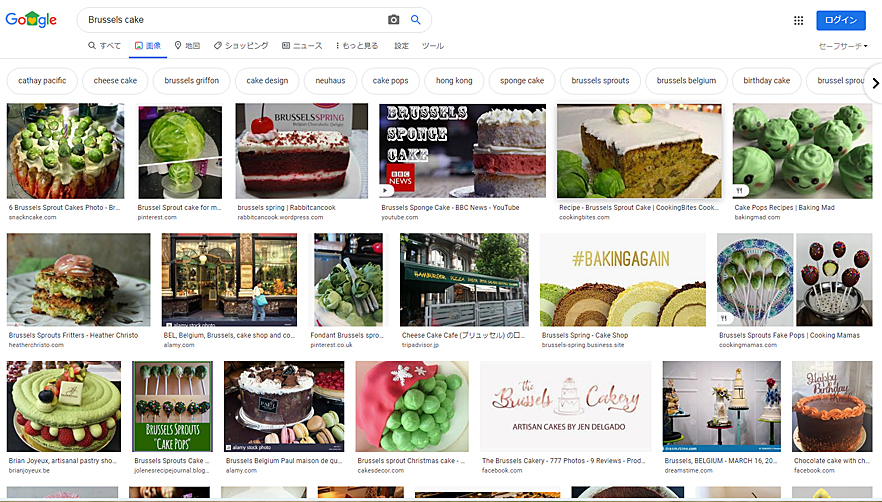
Task: Select the すべて tab
Action: tap(104, 46)
